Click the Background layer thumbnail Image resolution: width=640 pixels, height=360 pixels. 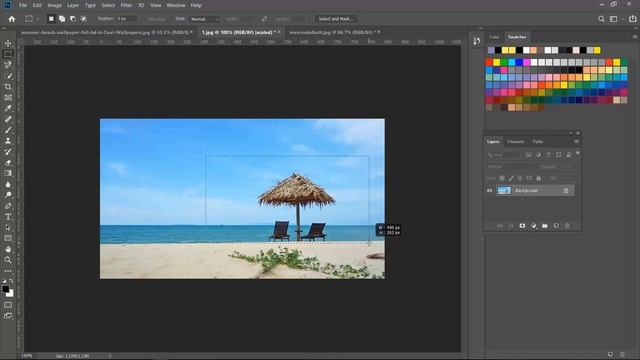click(504, 191)
